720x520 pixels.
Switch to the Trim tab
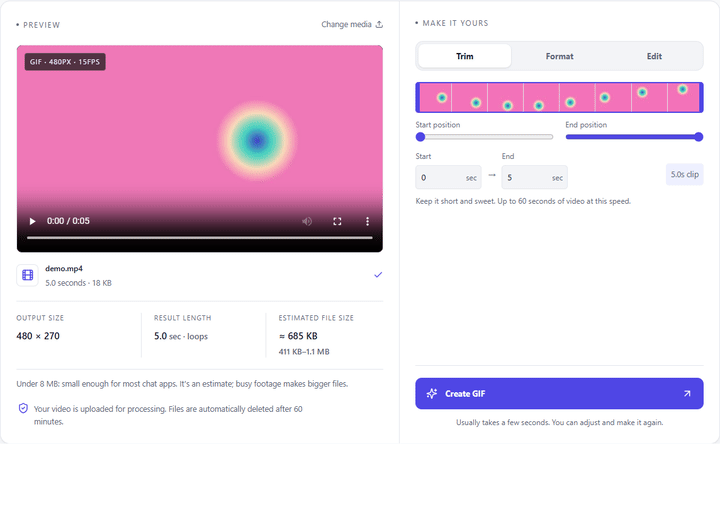[x=465, y=56]
